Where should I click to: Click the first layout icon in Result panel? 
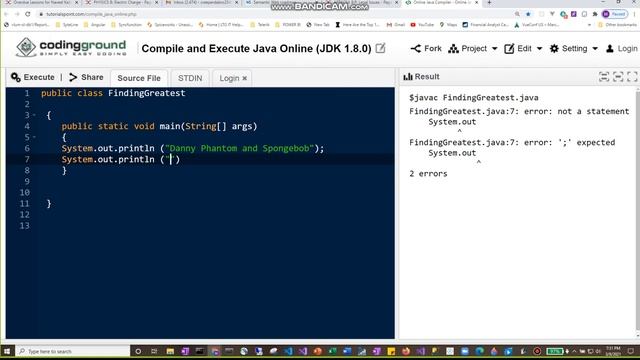pos(604,76)
